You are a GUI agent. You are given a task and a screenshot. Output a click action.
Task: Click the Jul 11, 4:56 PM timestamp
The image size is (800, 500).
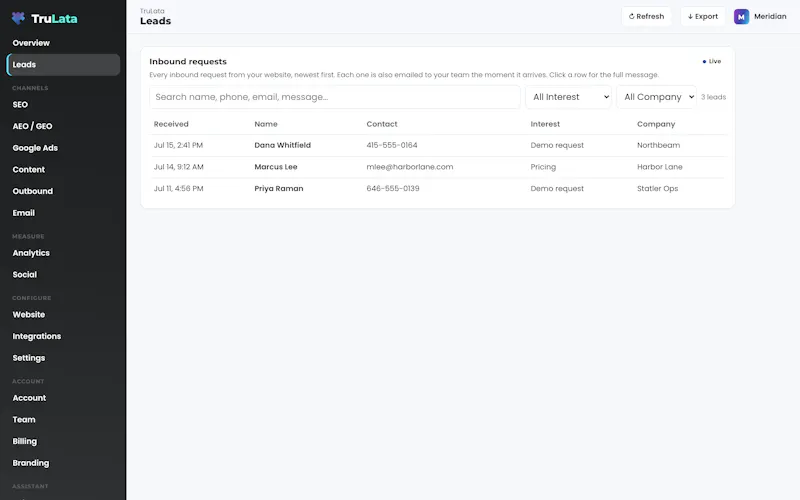[179, 188]
